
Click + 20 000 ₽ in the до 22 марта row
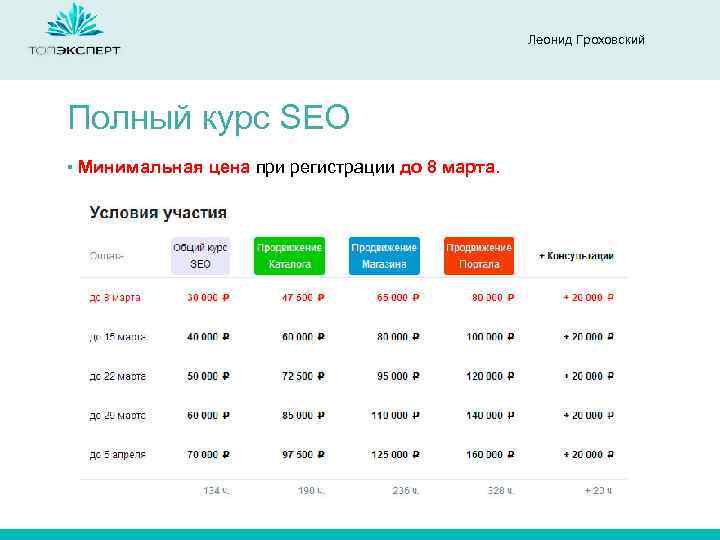click(589, 376)
